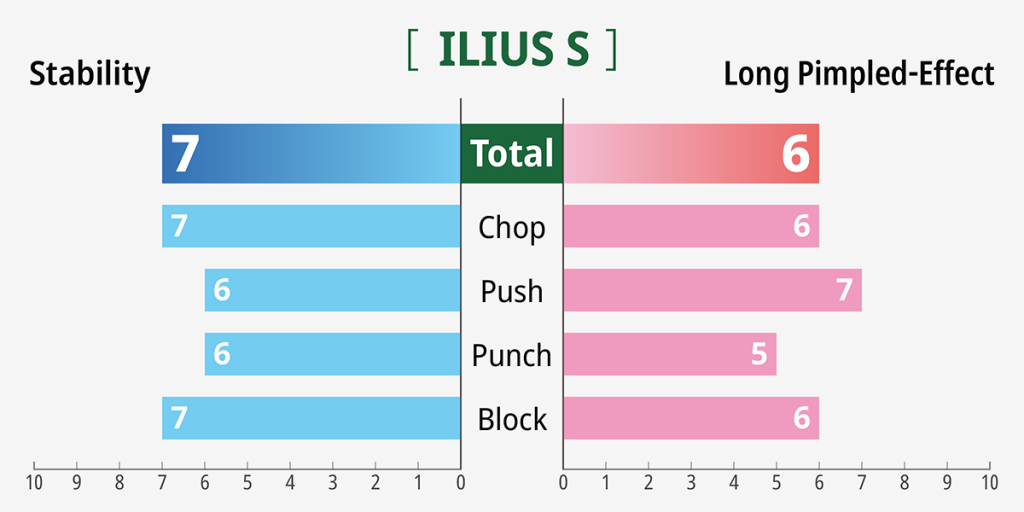Select the blue Punch stability bar
The image size is (1024, 512).
(333, 355)
